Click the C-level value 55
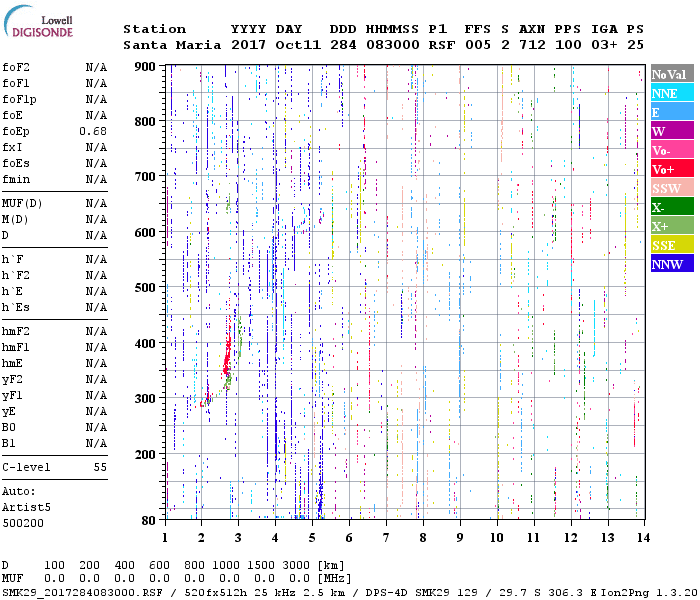 [100, 467]
